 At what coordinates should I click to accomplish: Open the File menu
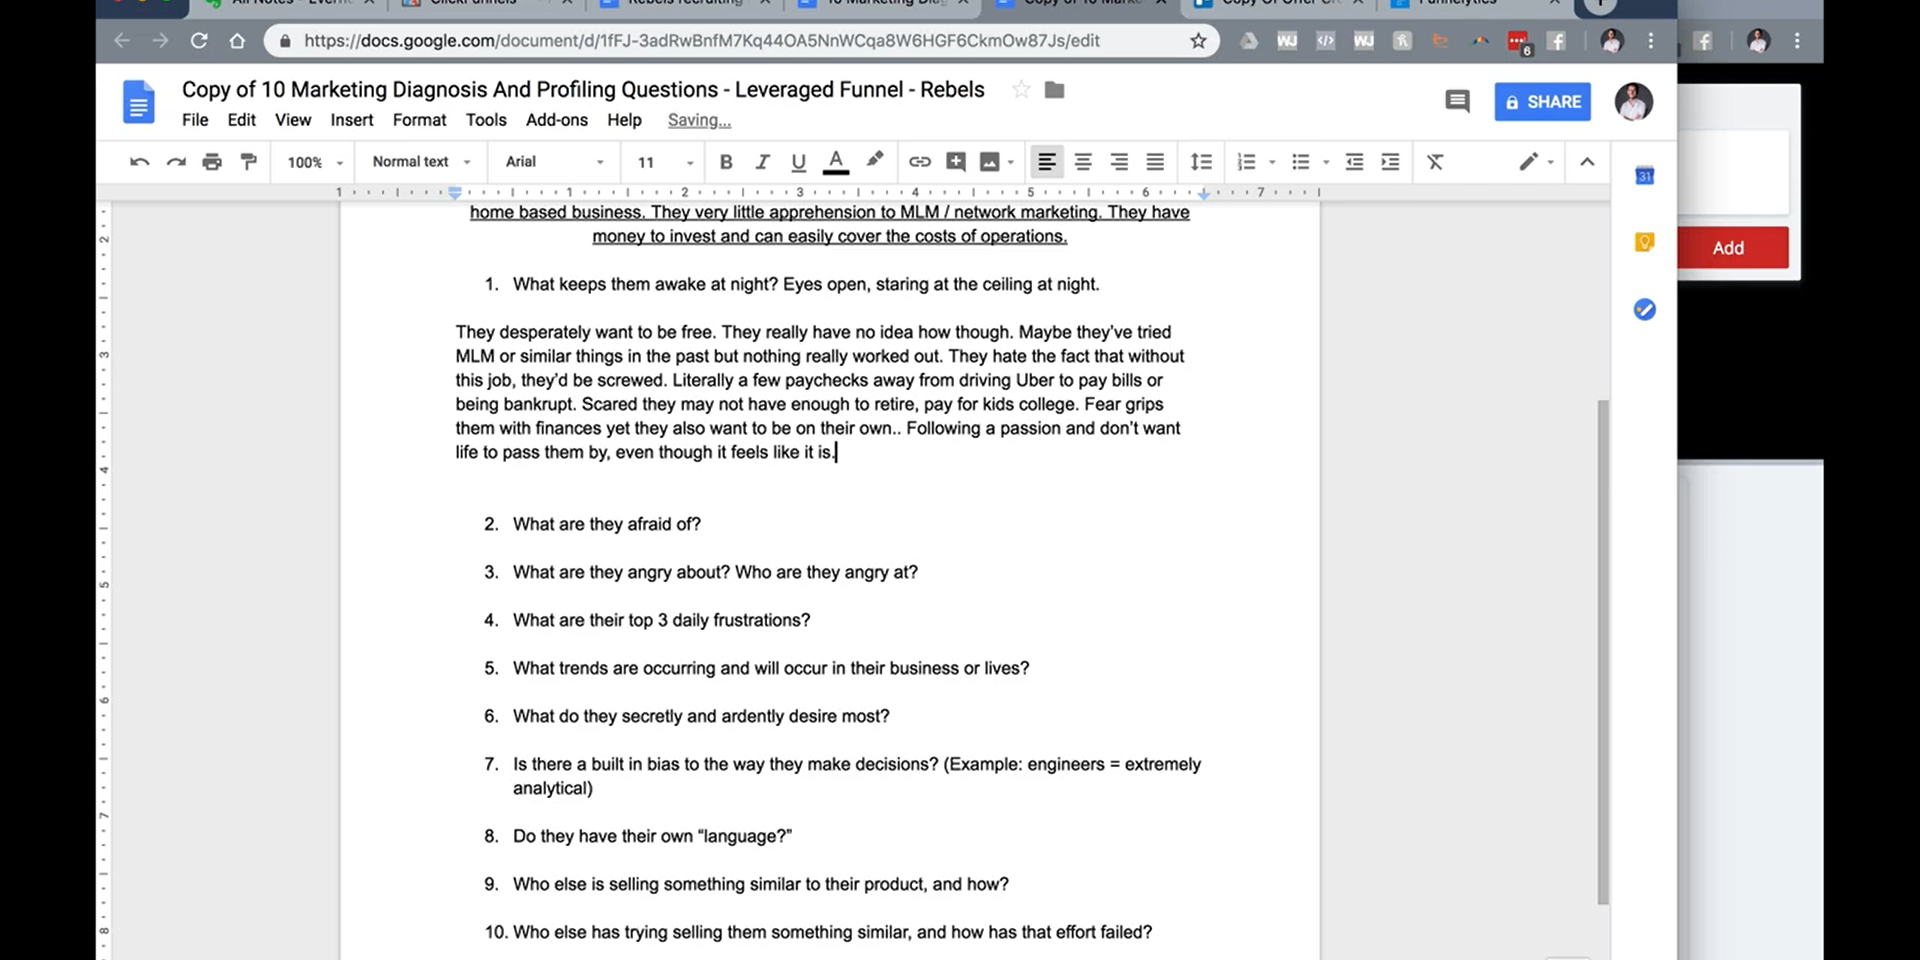(195, 120)
